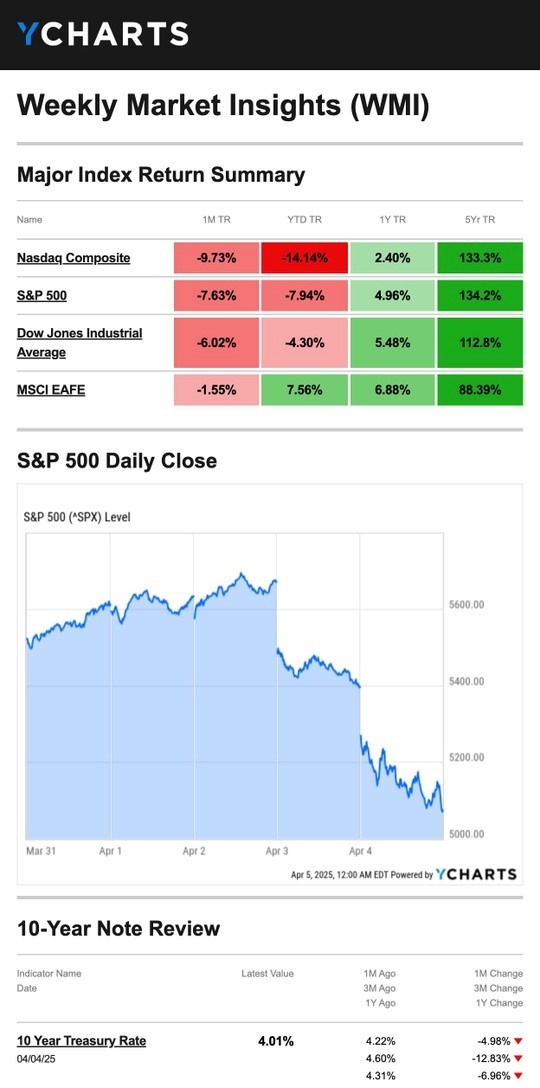Viewport: 540px width, 1088px height.
Task: Click red down arrow beside -6.96%
Action: tap(518, 1076)
